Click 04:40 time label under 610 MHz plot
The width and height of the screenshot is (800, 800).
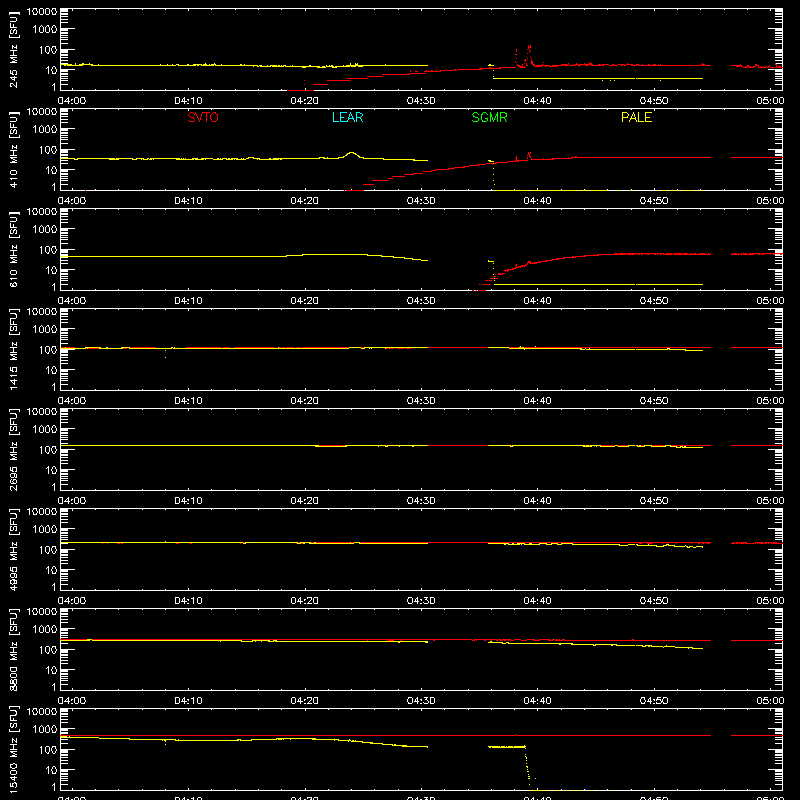click(x=537, y=301)
